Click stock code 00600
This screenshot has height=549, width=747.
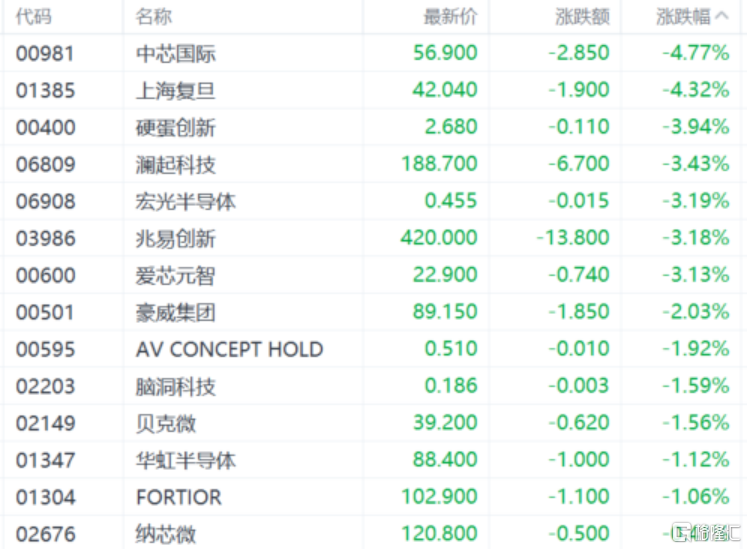pyautogui.click(x=45, y=275)
